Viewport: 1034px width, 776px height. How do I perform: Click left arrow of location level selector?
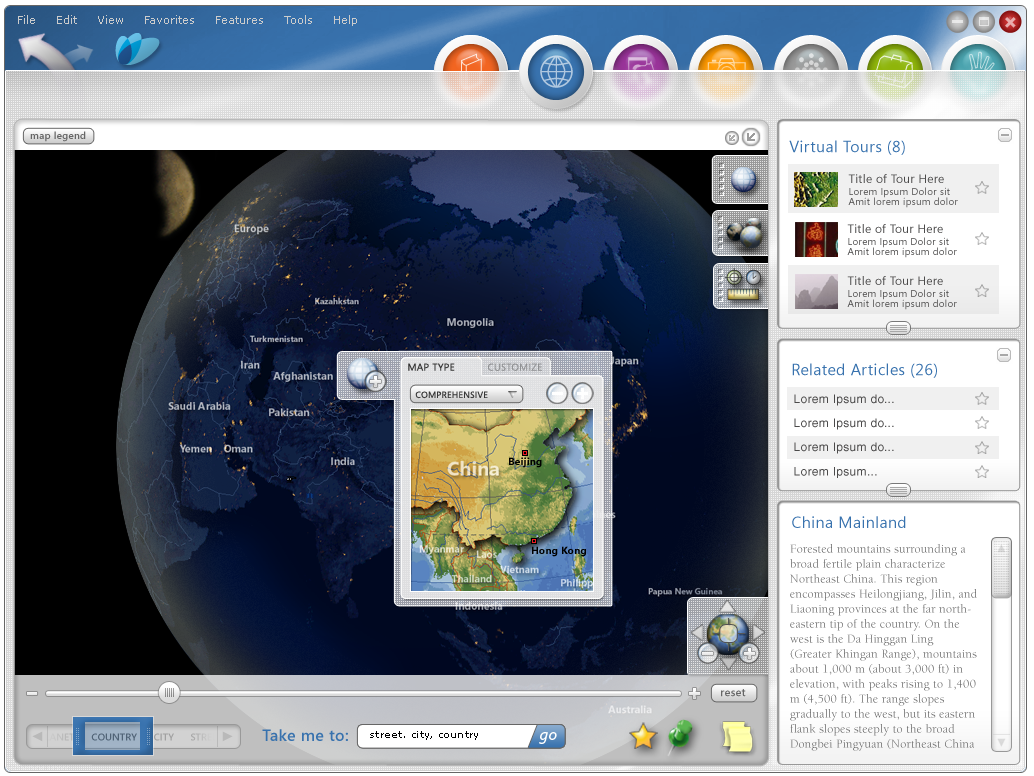(x=38, y=736)
